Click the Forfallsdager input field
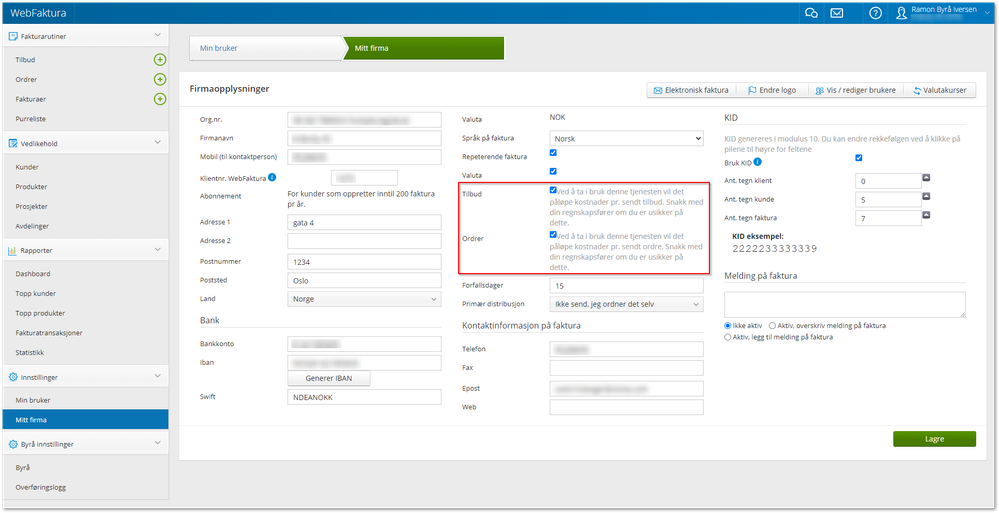This screenshot has width=999, height=513. click(x=626, y=285)
